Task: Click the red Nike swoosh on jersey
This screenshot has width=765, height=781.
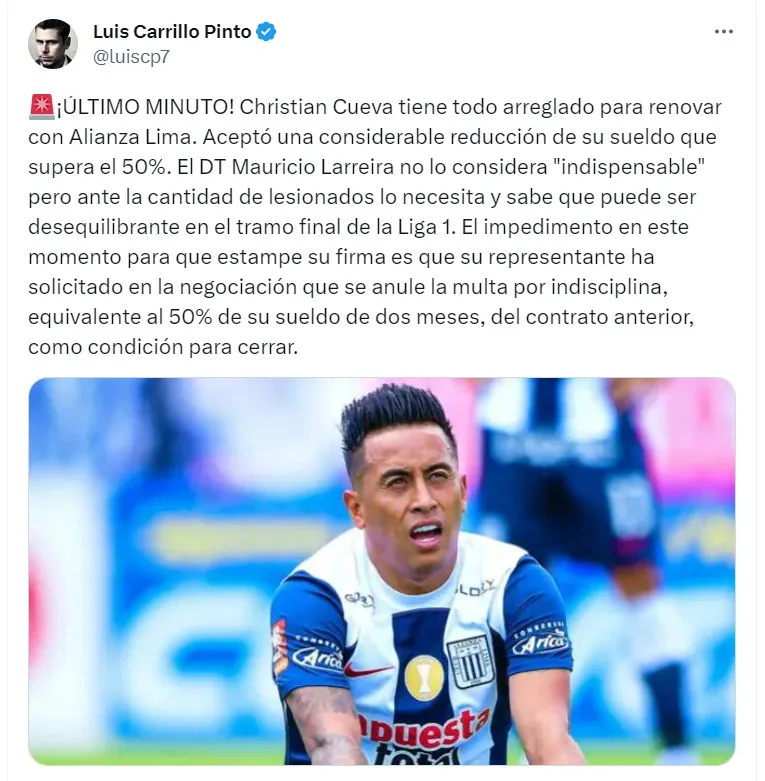Action: pyautogui.click(x=368, y=670)
